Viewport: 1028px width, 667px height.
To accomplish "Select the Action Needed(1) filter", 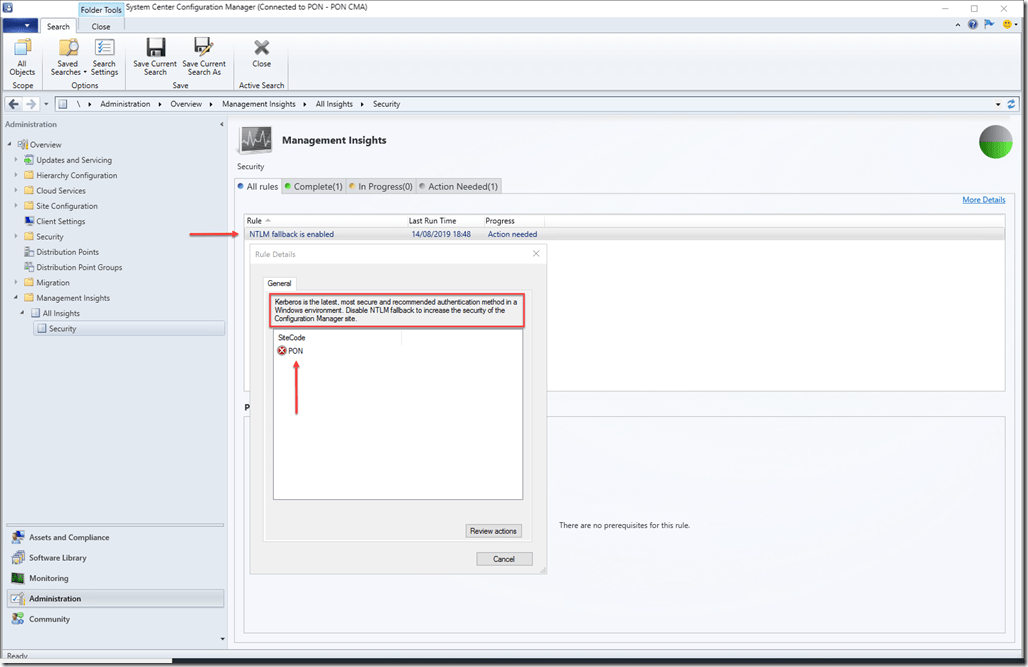I will pyautogui.click(x=458, y=186).
